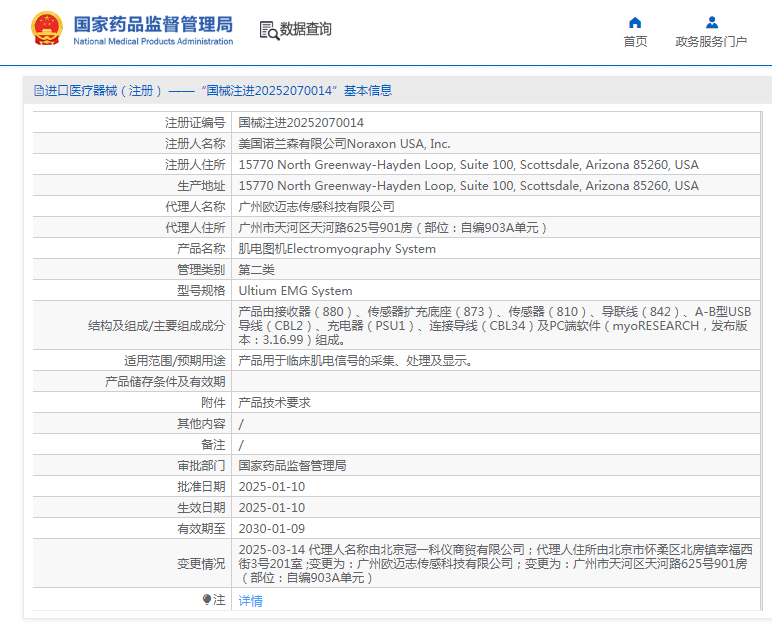Click the 首页 house icon
Screen dimensions: 772x628
635,23
